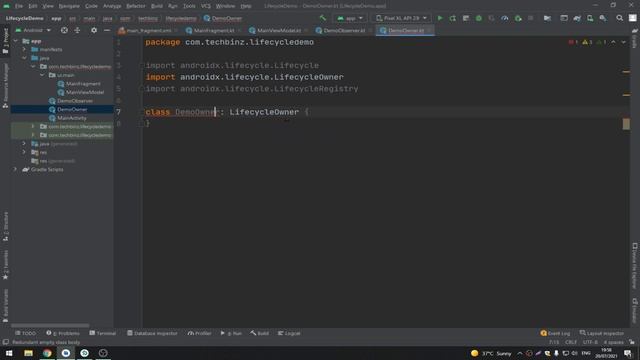Toggle the Gradle tool window side tab
The width and height of the screenshot is (640, 360).
(635, 38)
